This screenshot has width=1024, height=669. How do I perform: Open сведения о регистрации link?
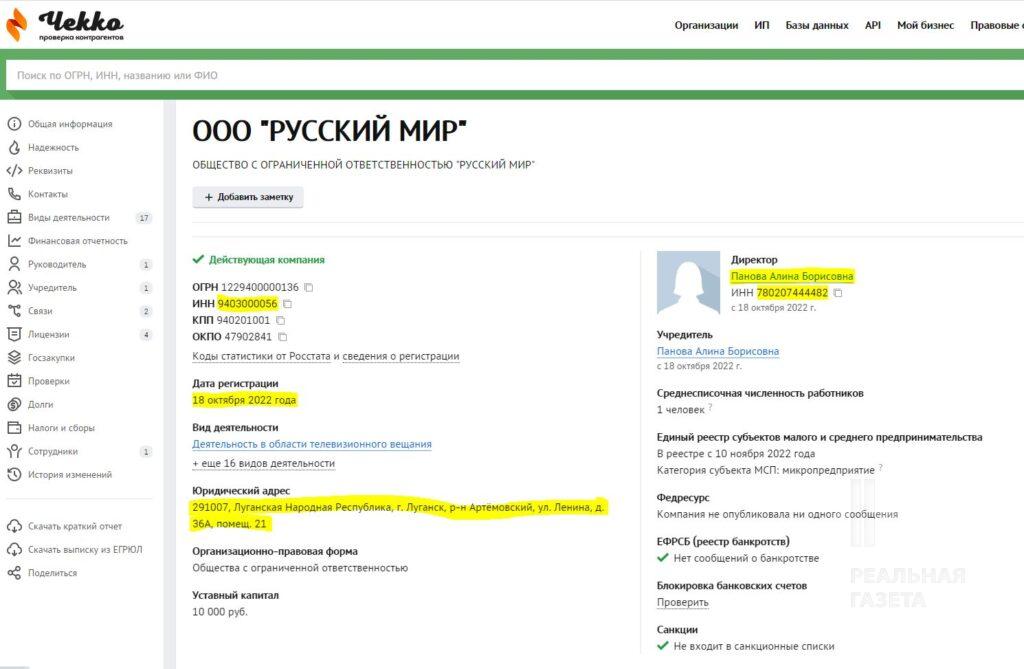pos(400,356)
